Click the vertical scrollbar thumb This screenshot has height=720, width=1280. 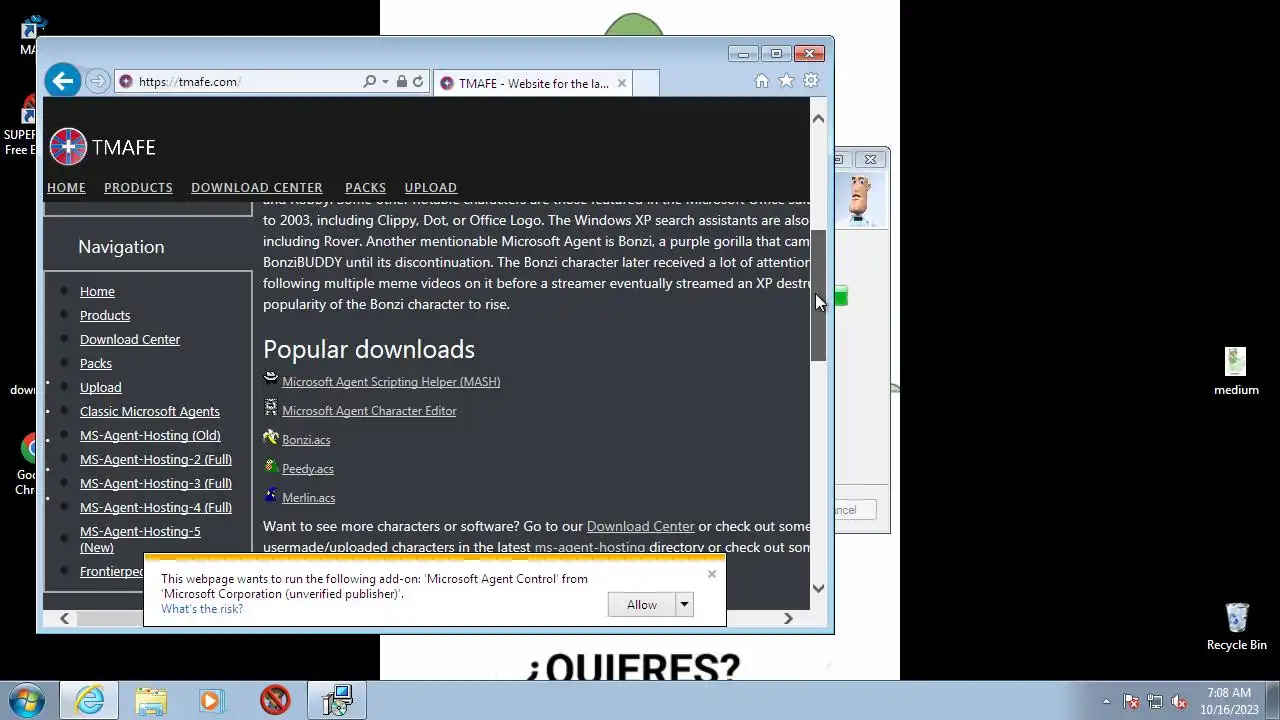(x=818, y=295)
